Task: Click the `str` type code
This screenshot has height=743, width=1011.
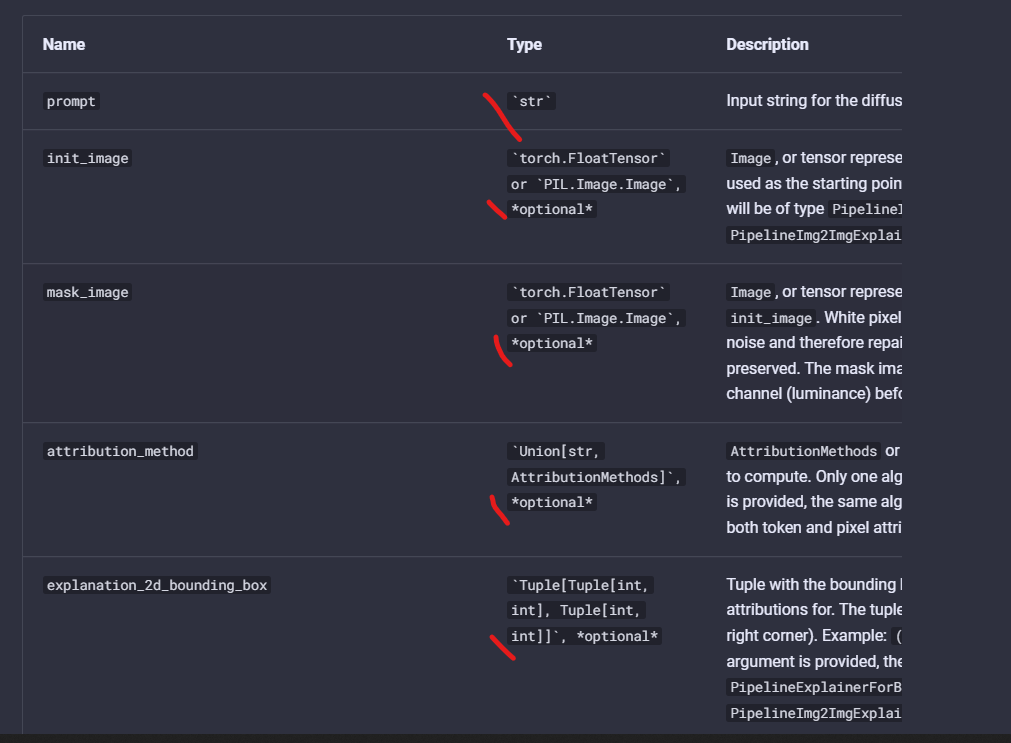Action: (x=531, y=101)
